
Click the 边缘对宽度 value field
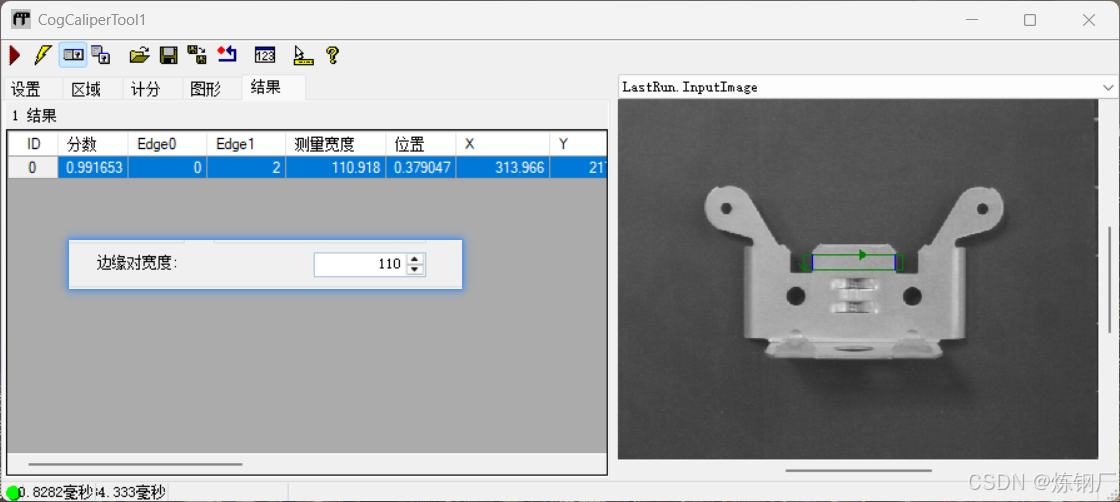click(360, 264)
